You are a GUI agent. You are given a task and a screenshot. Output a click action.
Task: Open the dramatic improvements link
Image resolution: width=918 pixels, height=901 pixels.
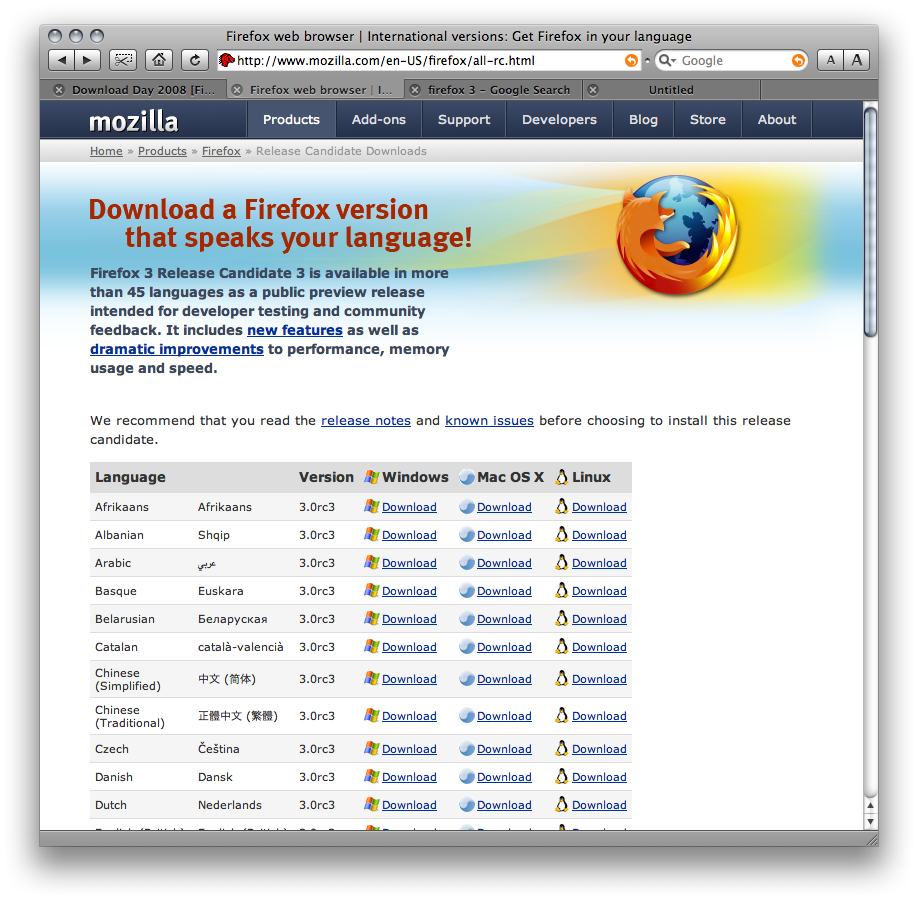coord(177,350)
